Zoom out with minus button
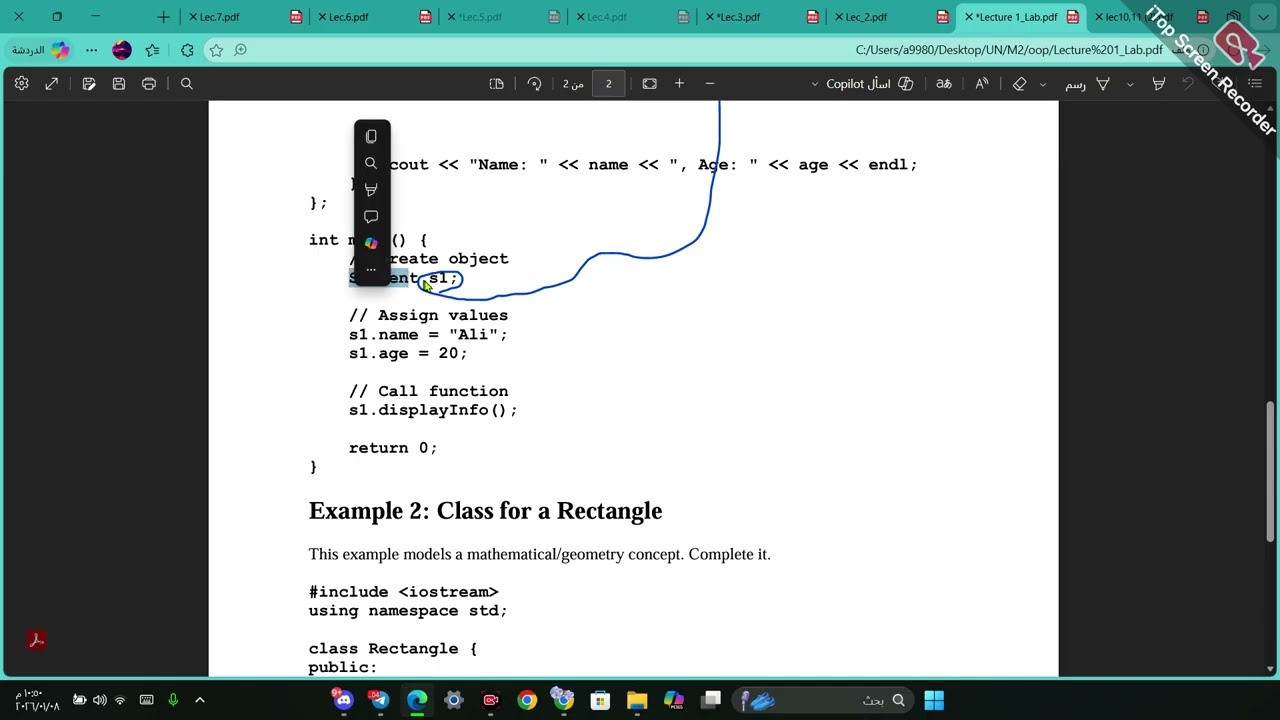Viewport: 1280px width, 720px height. 710,84
